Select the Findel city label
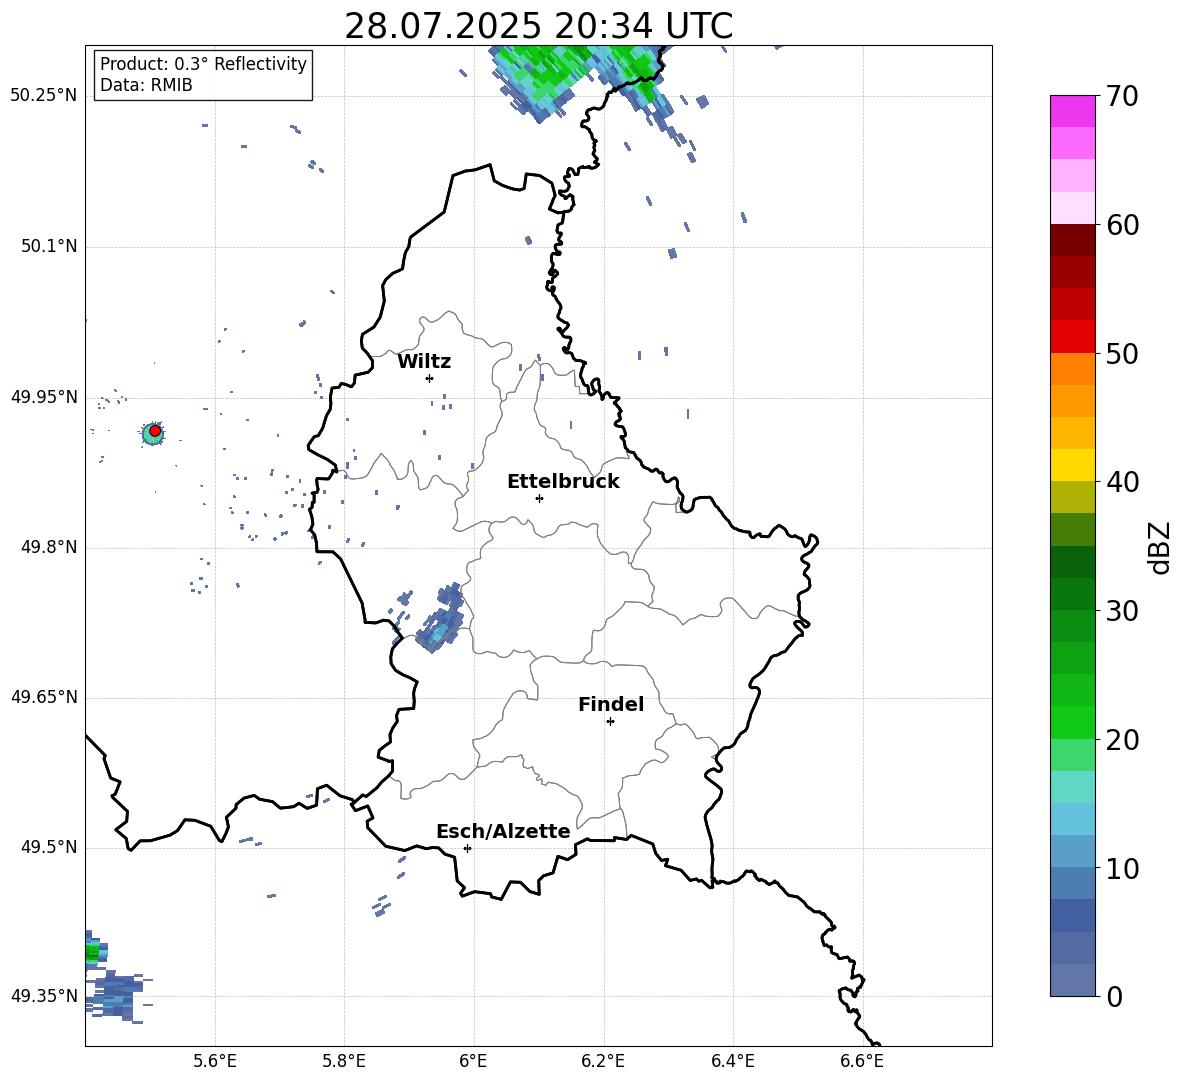 point(611,704)
